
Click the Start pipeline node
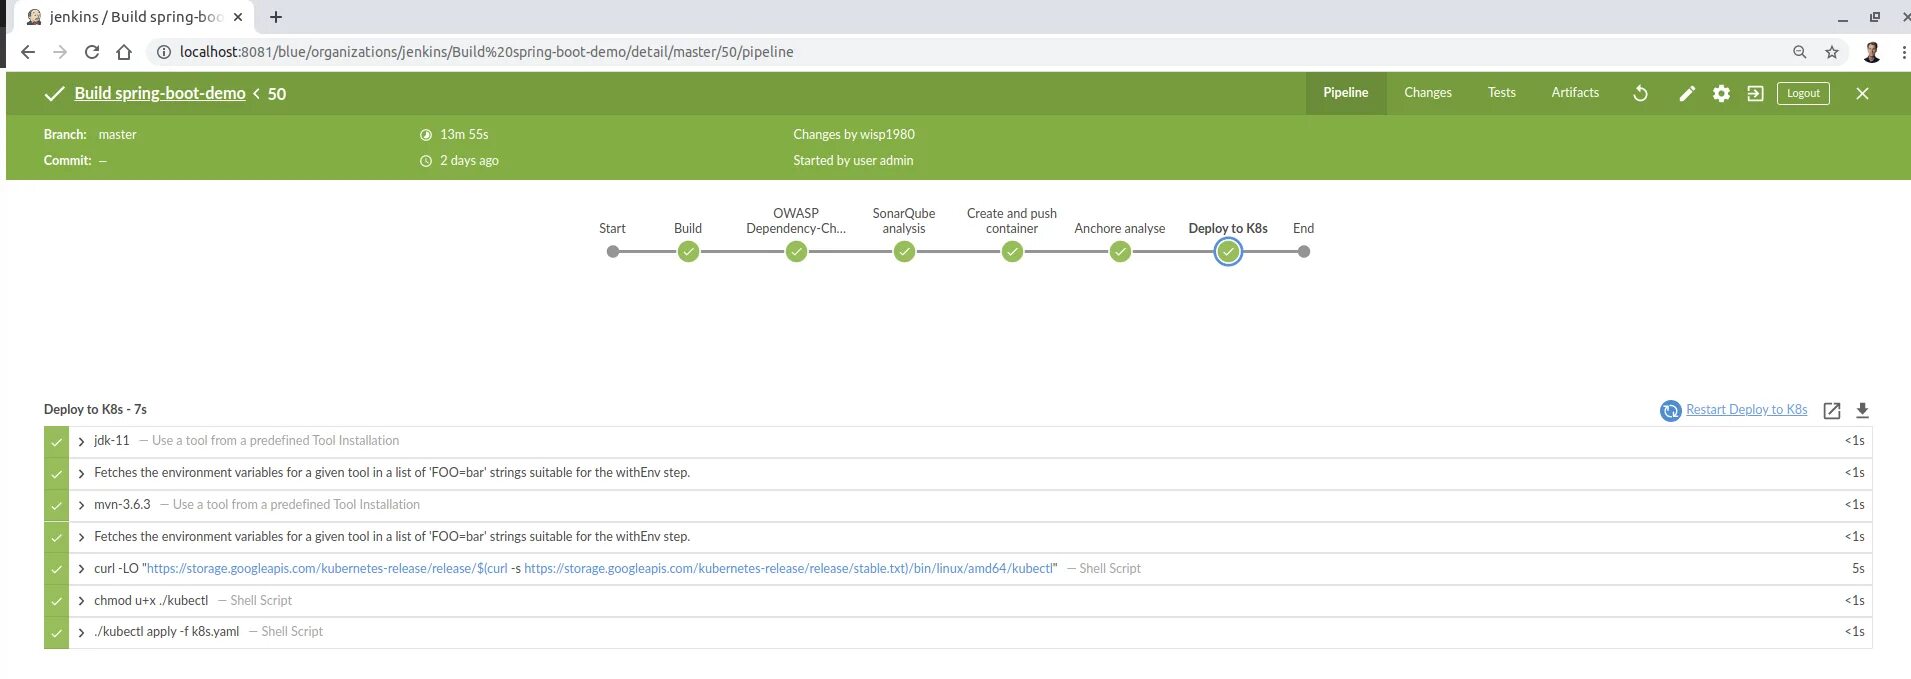click(613, 252)
